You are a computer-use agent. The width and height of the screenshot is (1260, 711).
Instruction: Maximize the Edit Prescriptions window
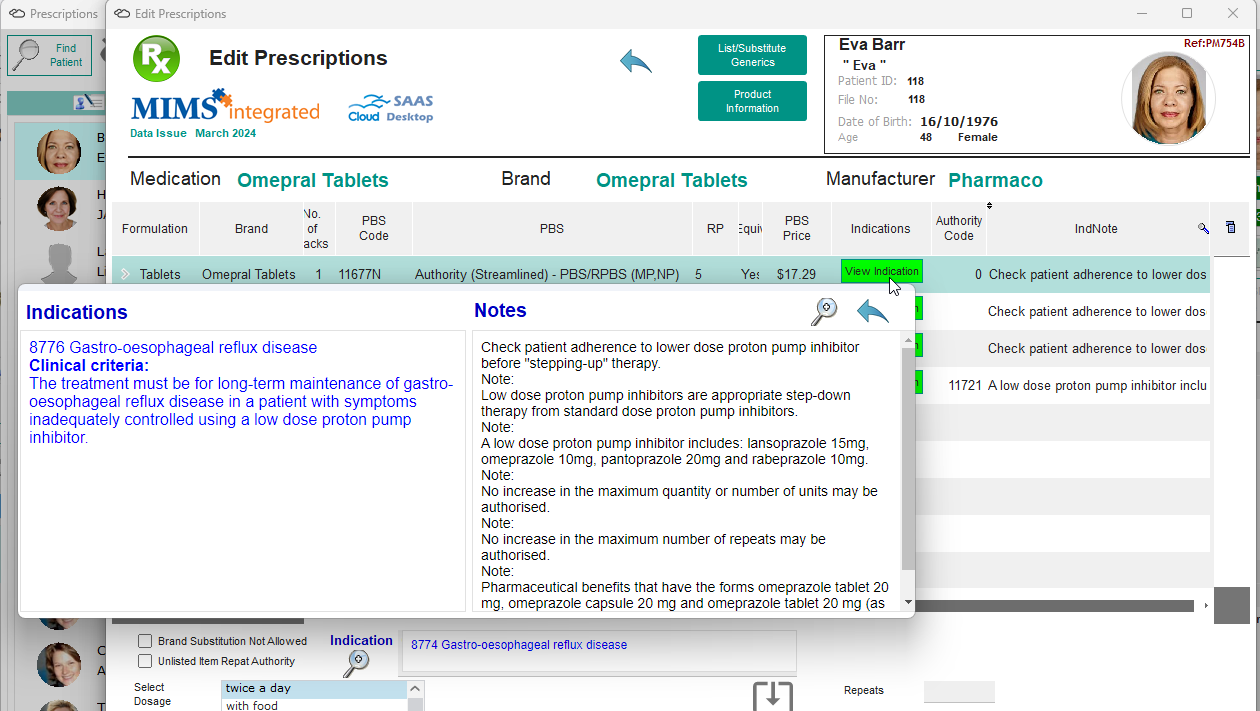1187,13
